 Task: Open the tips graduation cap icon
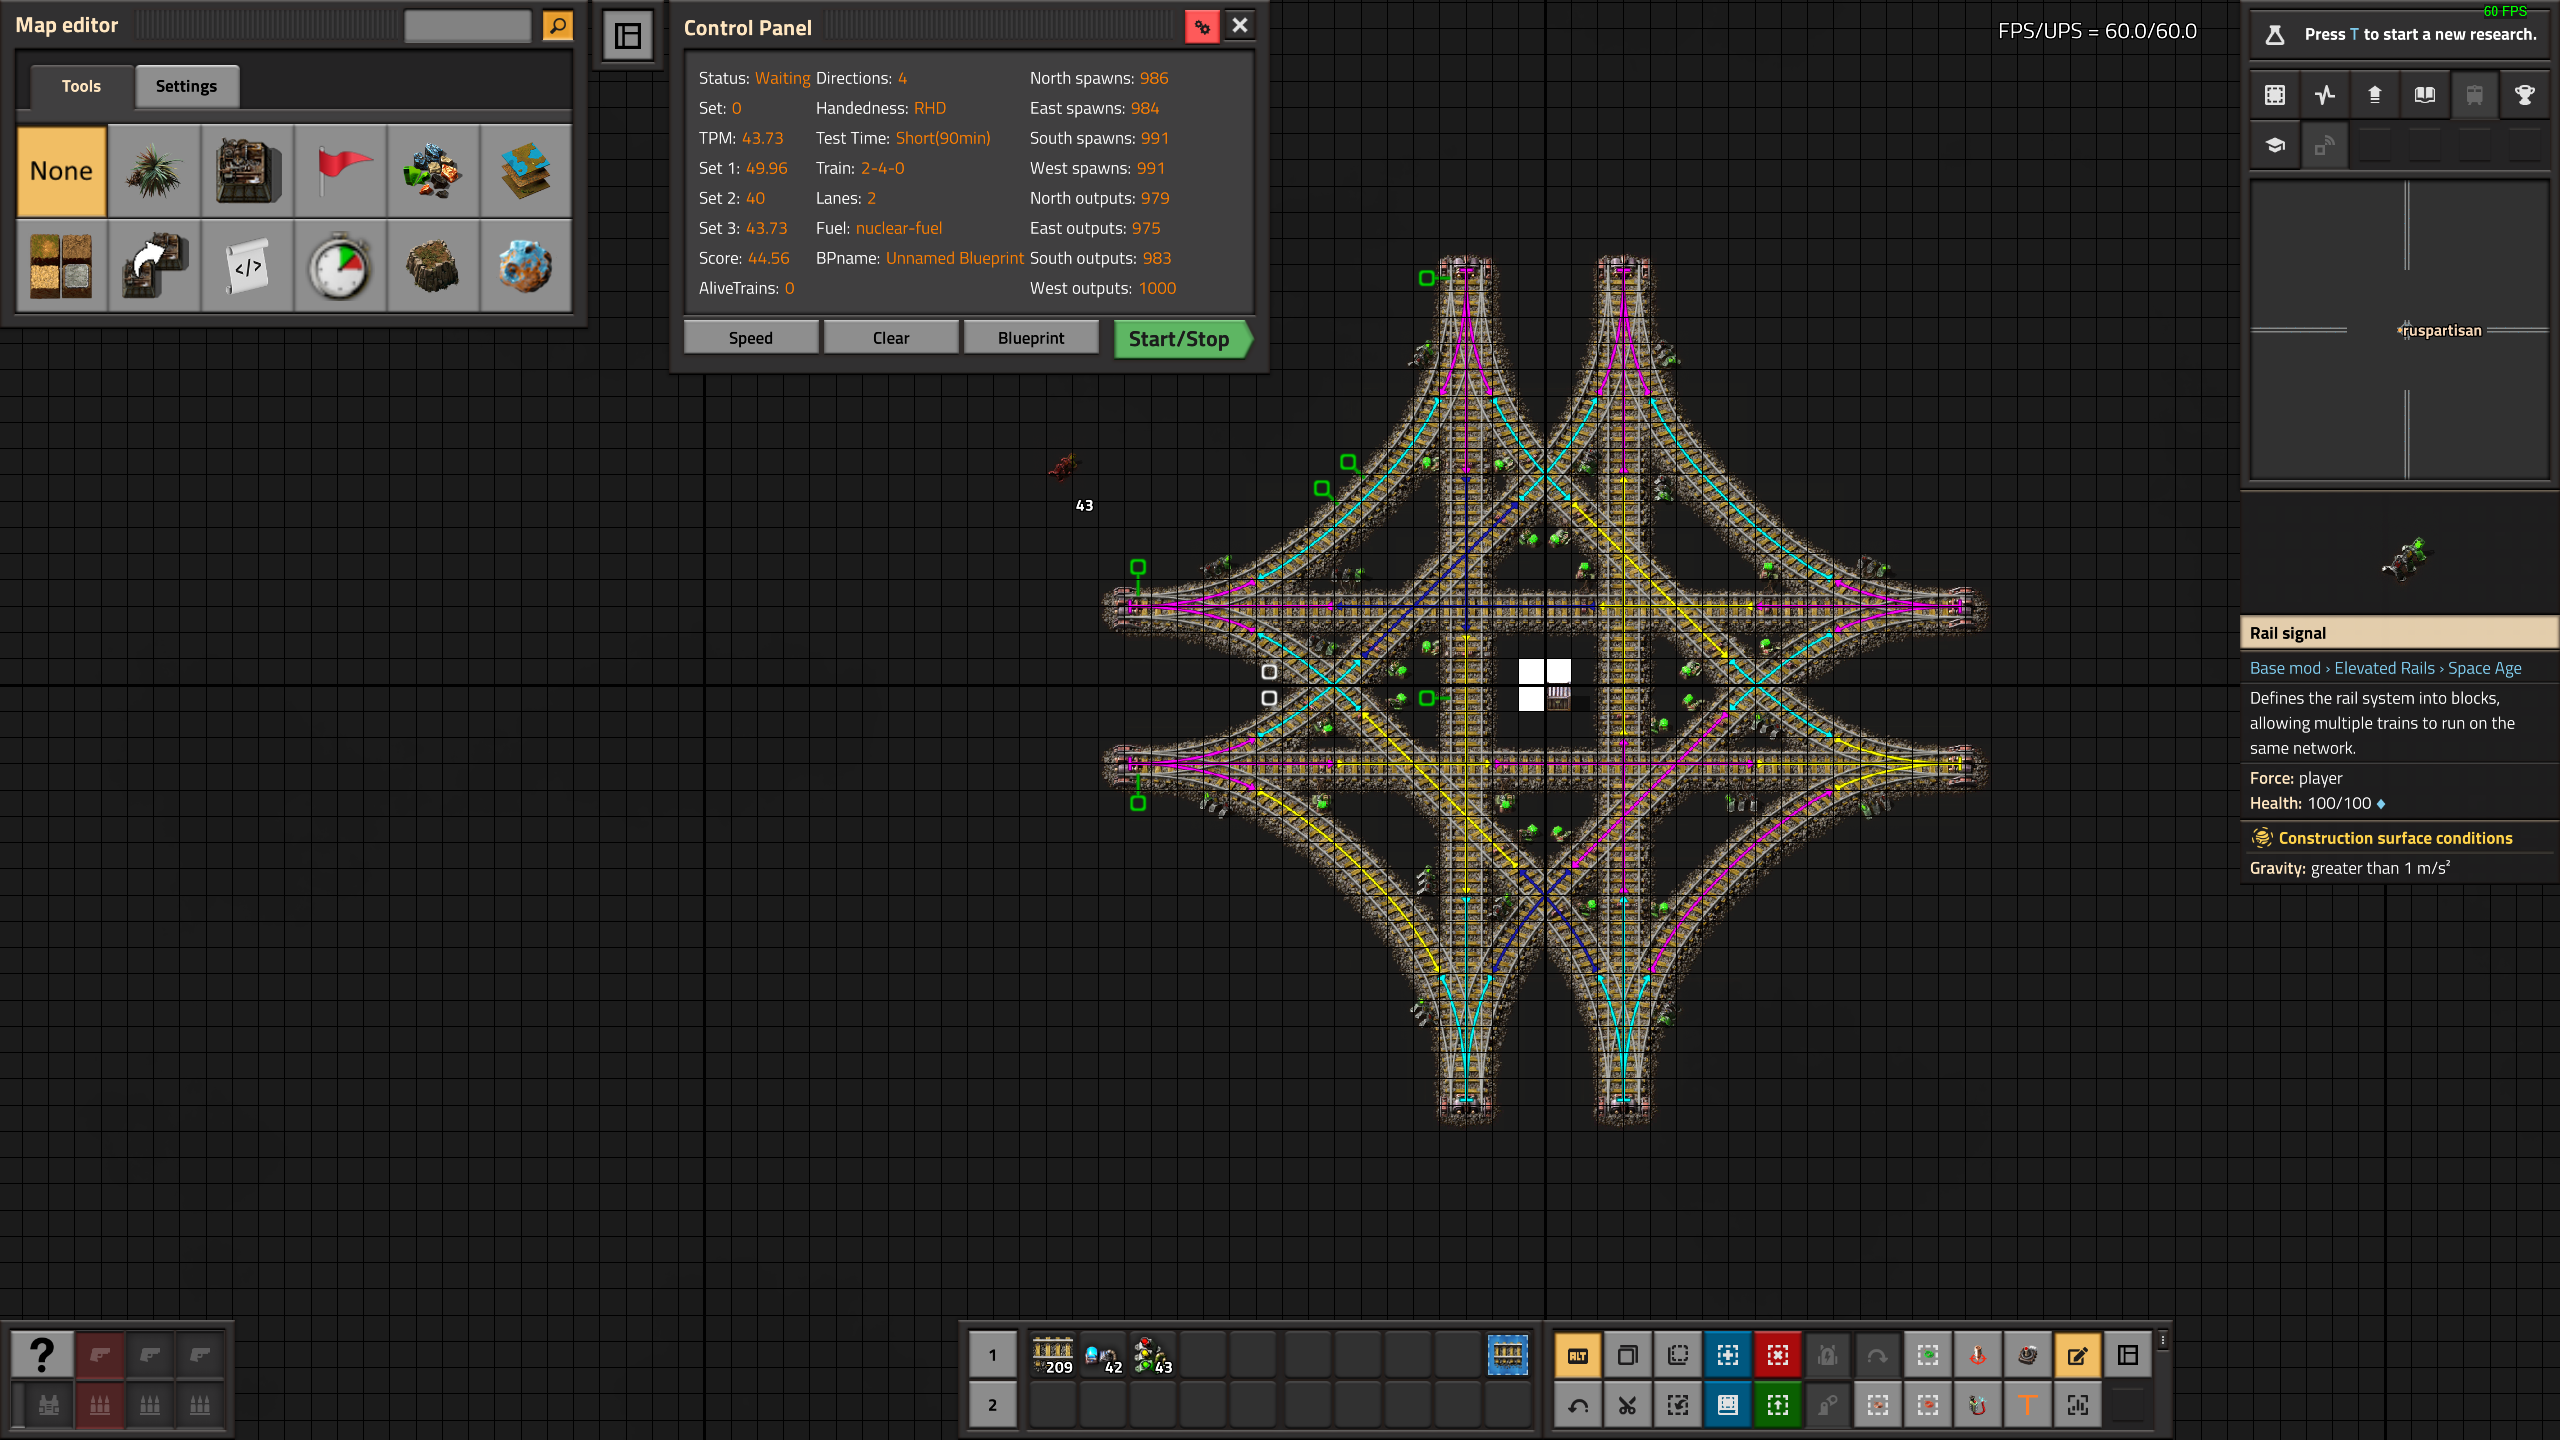(2275, 145)
